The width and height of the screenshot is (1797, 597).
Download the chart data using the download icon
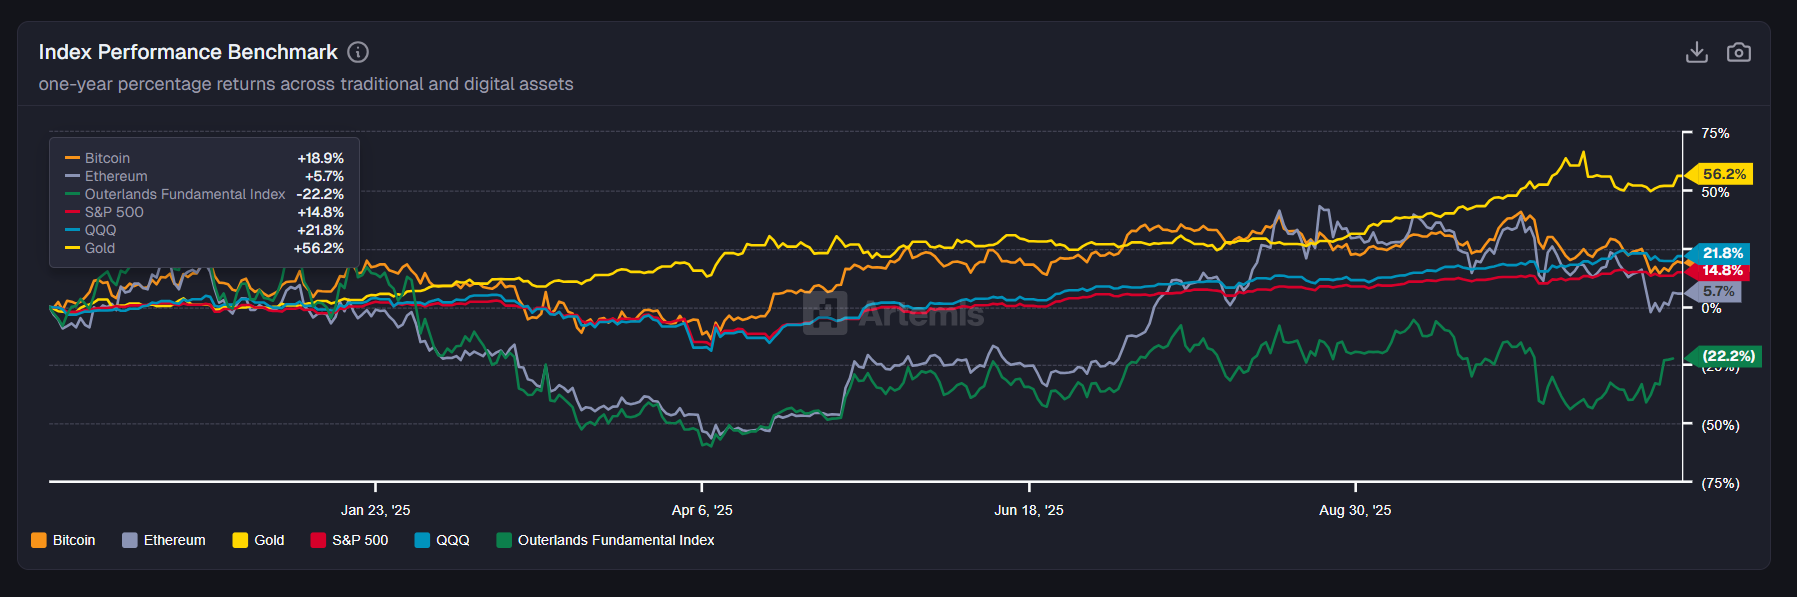point(1696,52)
